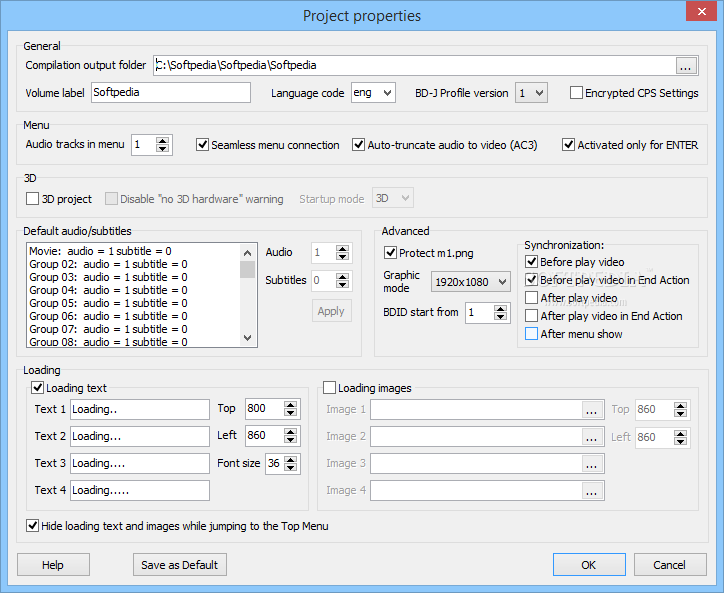The image size is (724, 593).
Task: Click Text 1 'Loading..' field
Action: coord(140,409)
